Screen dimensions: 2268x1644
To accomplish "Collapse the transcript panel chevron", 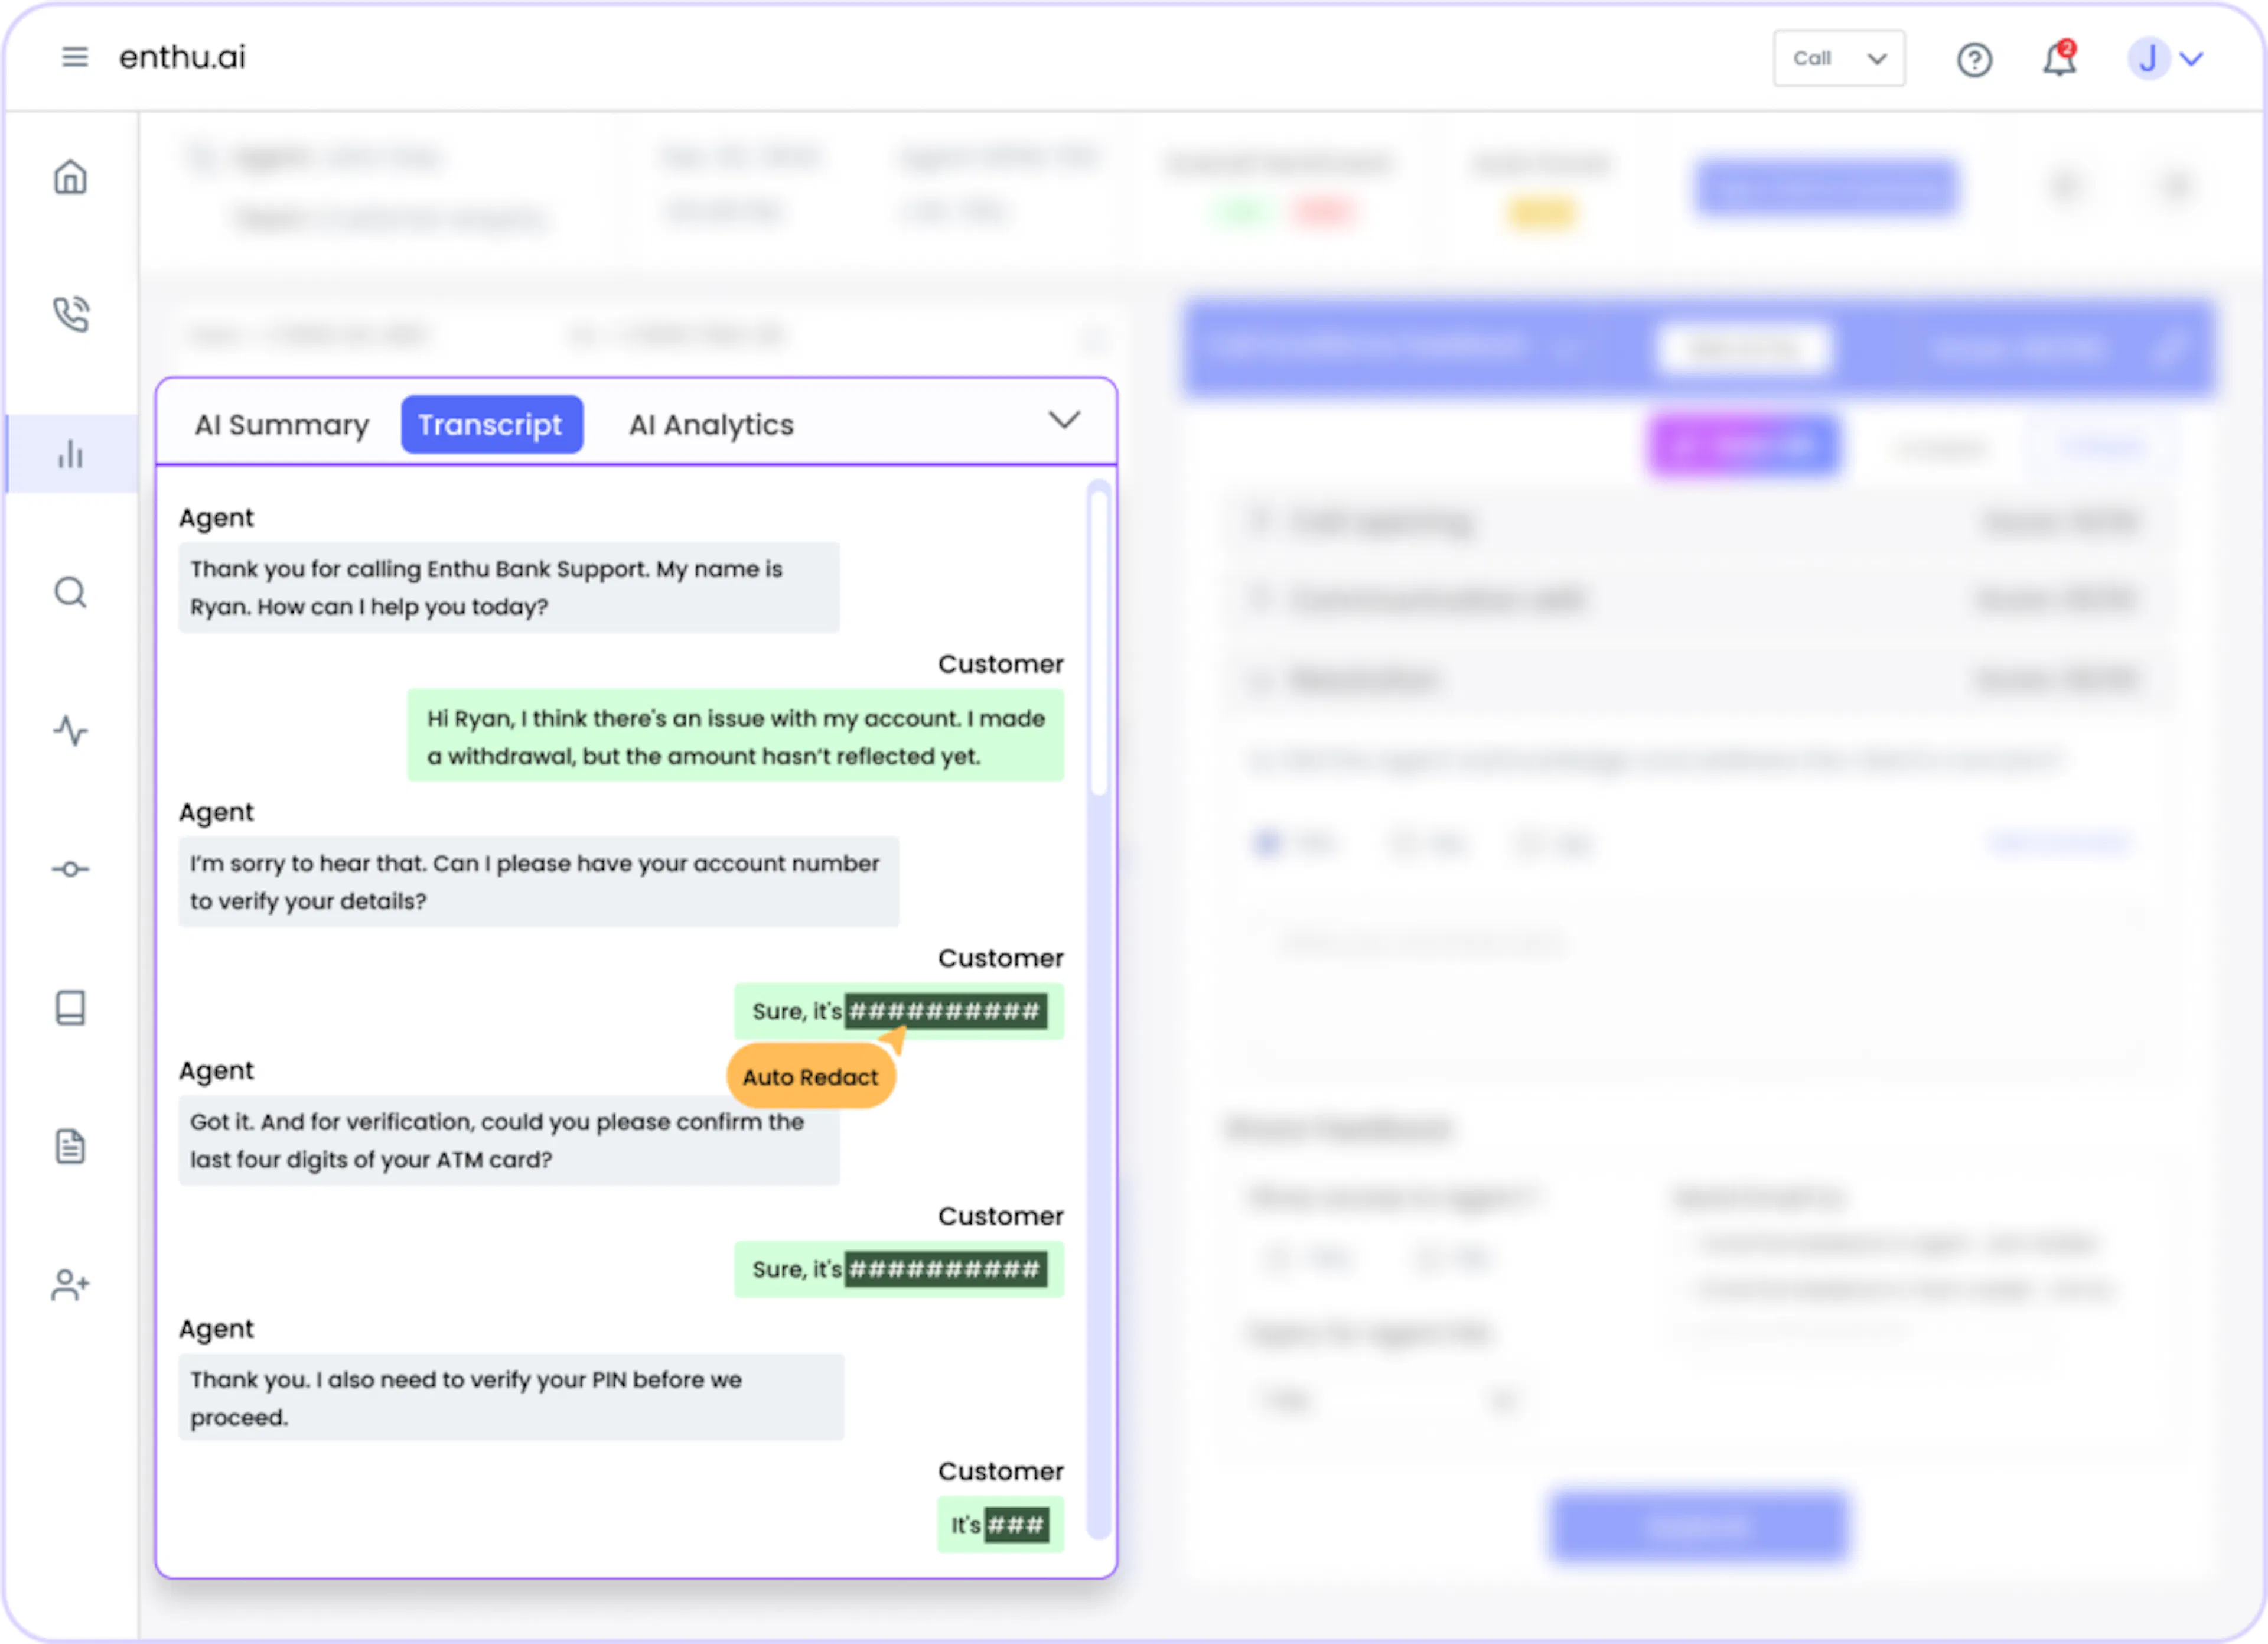I will [x=1064, y=420].
